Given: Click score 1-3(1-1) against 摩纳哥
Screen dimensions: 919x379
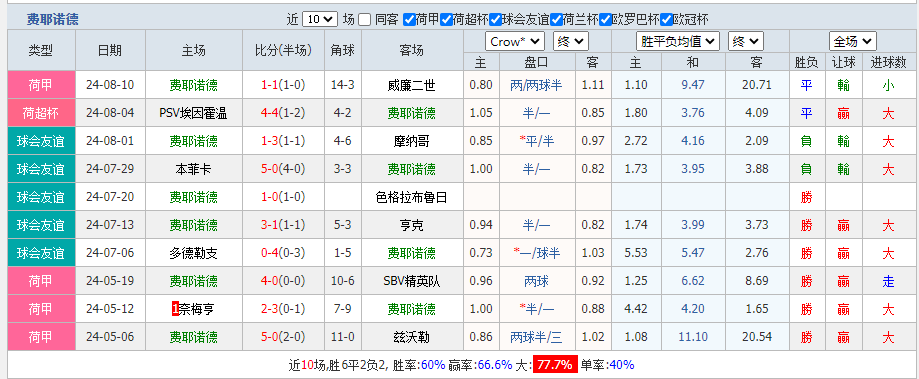Looking at the screenshot, I should point(284,141).
